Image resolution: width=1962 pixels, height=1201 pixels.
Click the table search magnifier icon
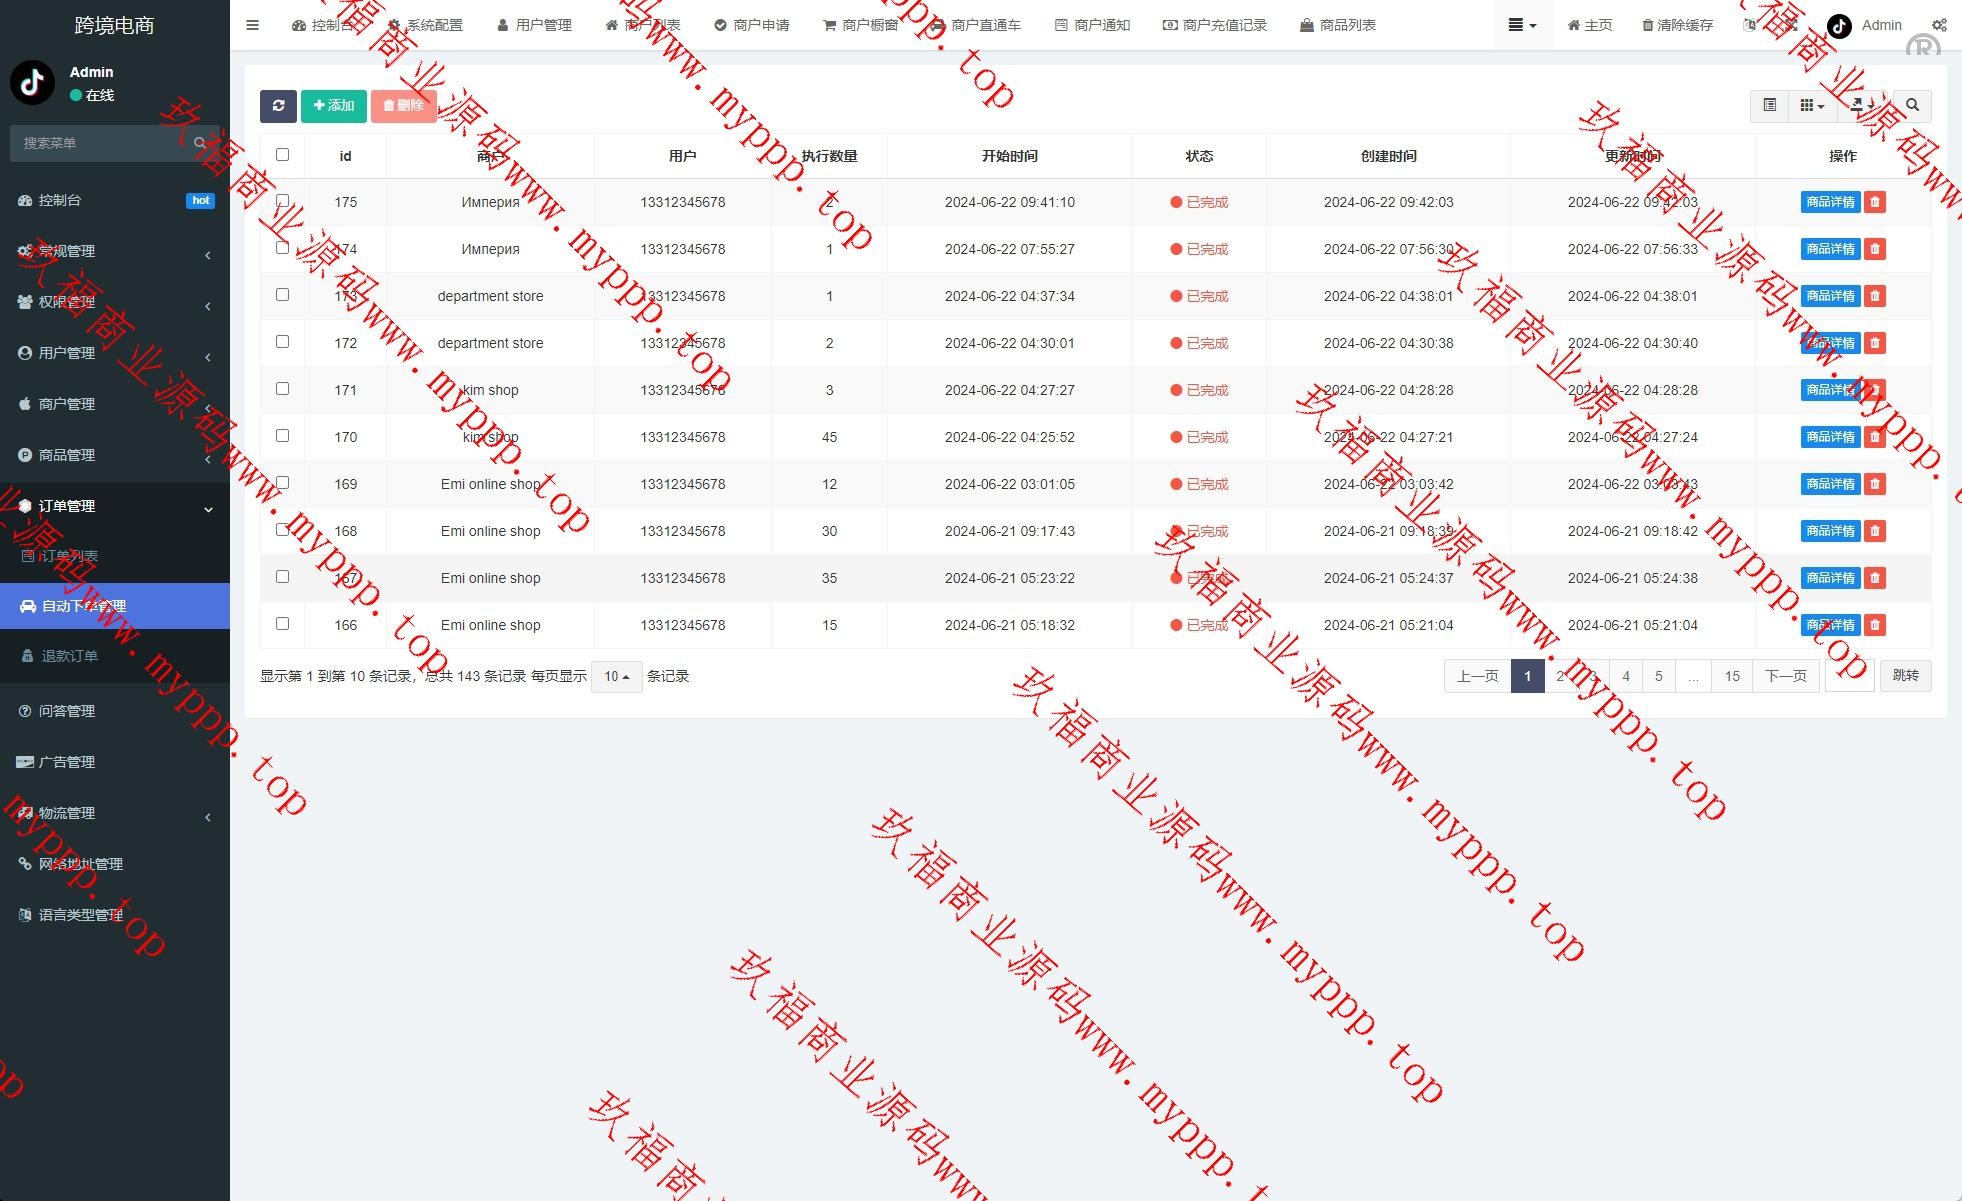(1912, 106)
